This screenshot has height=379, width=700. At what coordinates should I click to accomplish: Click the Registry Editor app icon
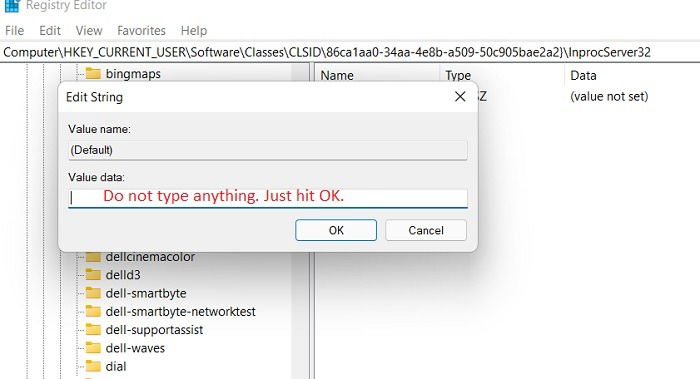(12, 5)
